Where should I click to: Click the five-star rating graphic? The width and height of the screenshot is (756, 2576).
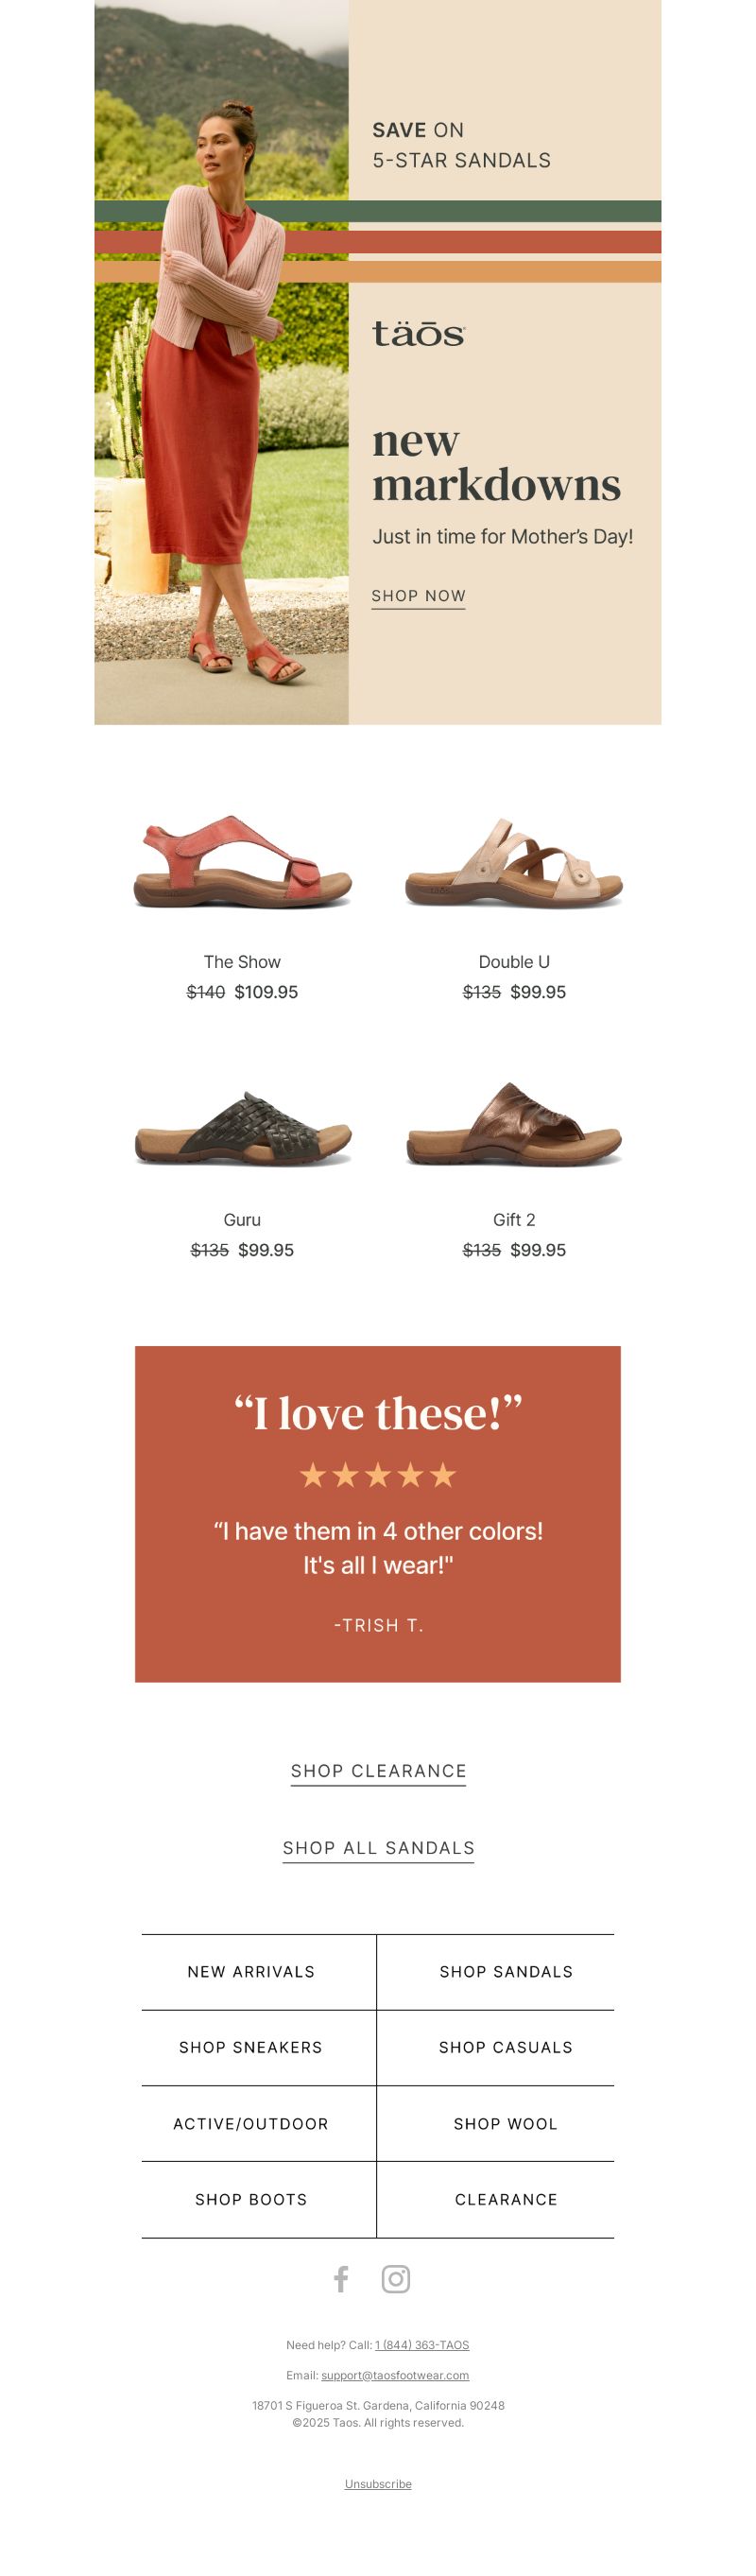pyautogui.click(x=378, y=1475)
